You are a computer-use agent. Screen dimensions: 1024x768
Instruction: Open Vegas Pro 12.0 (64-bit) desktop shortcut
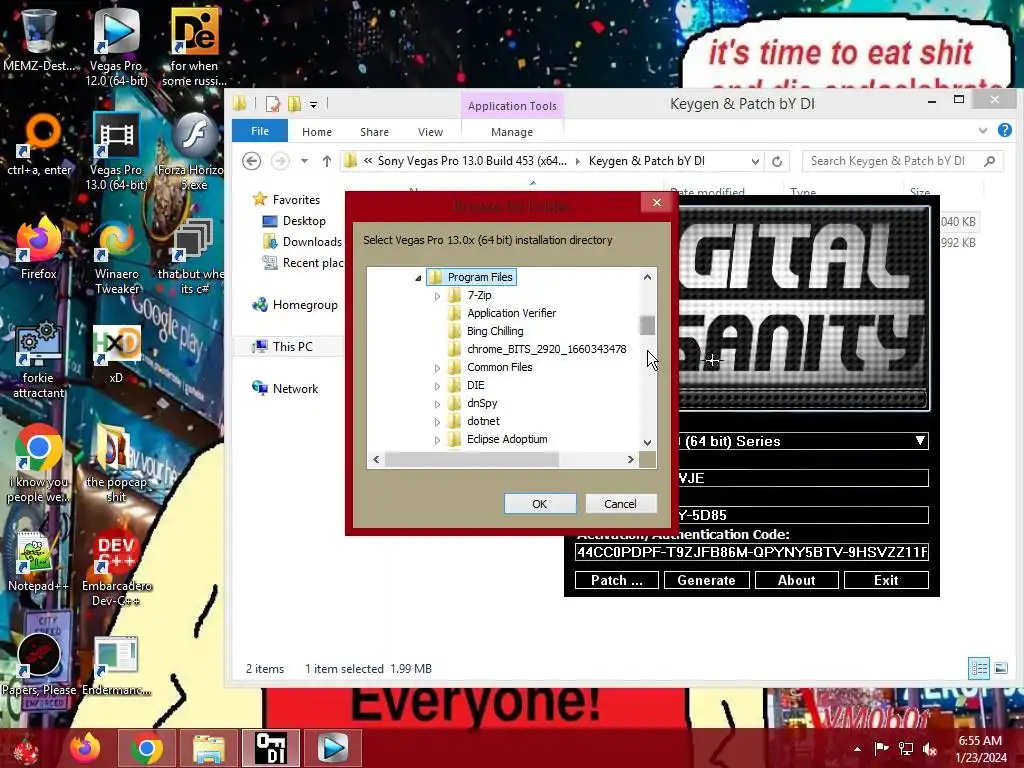coord(116,47)
